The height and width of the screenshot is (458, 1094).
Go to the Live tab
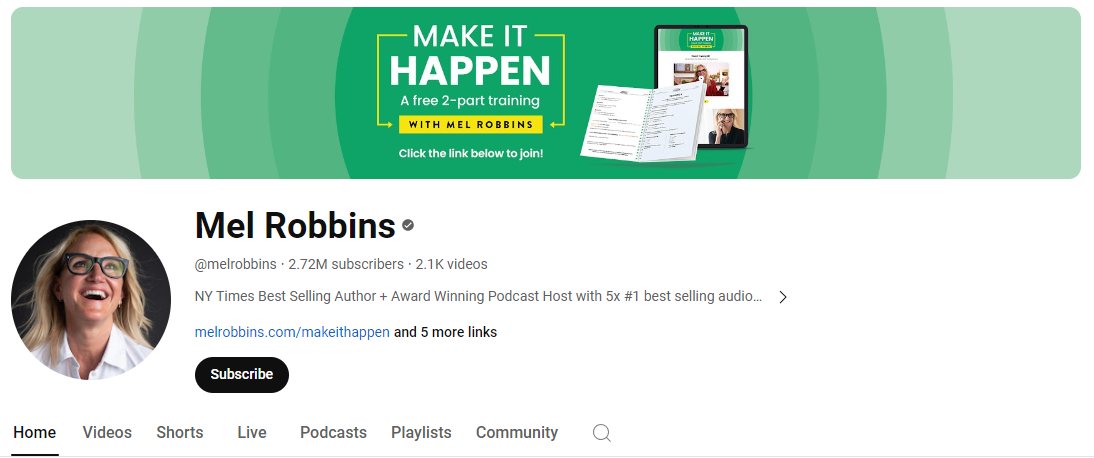252,433
